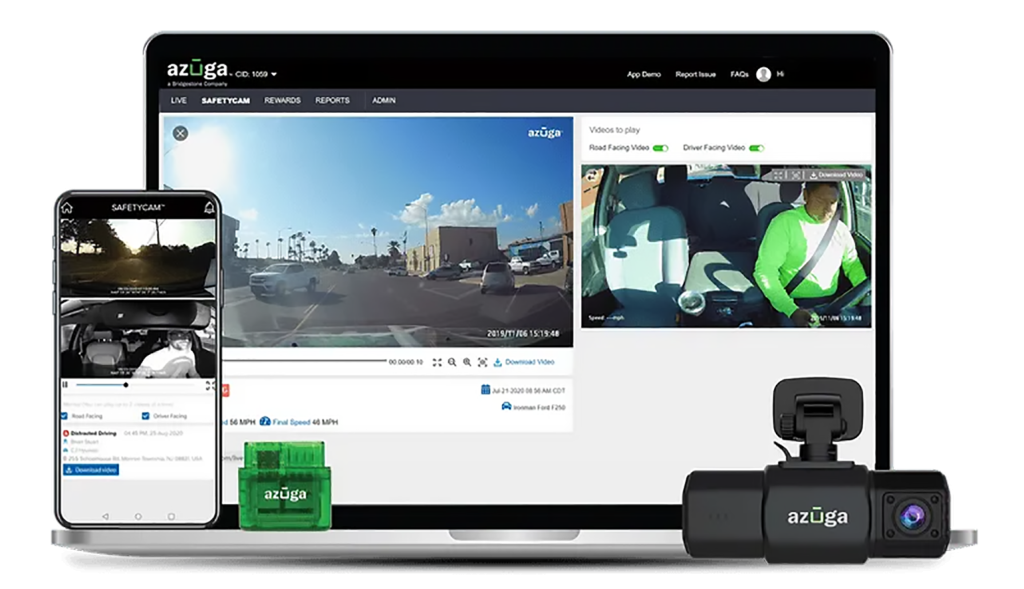The width and height of the screenshot is (1024, 589).
Task: Pause the video on the phone
Action: (x=65, y=385)
